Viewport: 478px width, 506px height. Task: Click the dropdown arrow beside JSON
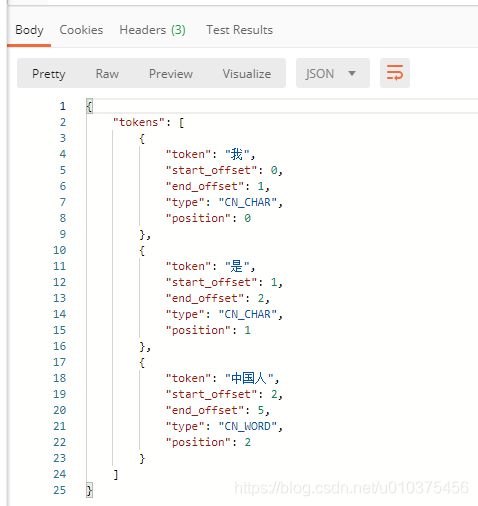tap(352, 73)
